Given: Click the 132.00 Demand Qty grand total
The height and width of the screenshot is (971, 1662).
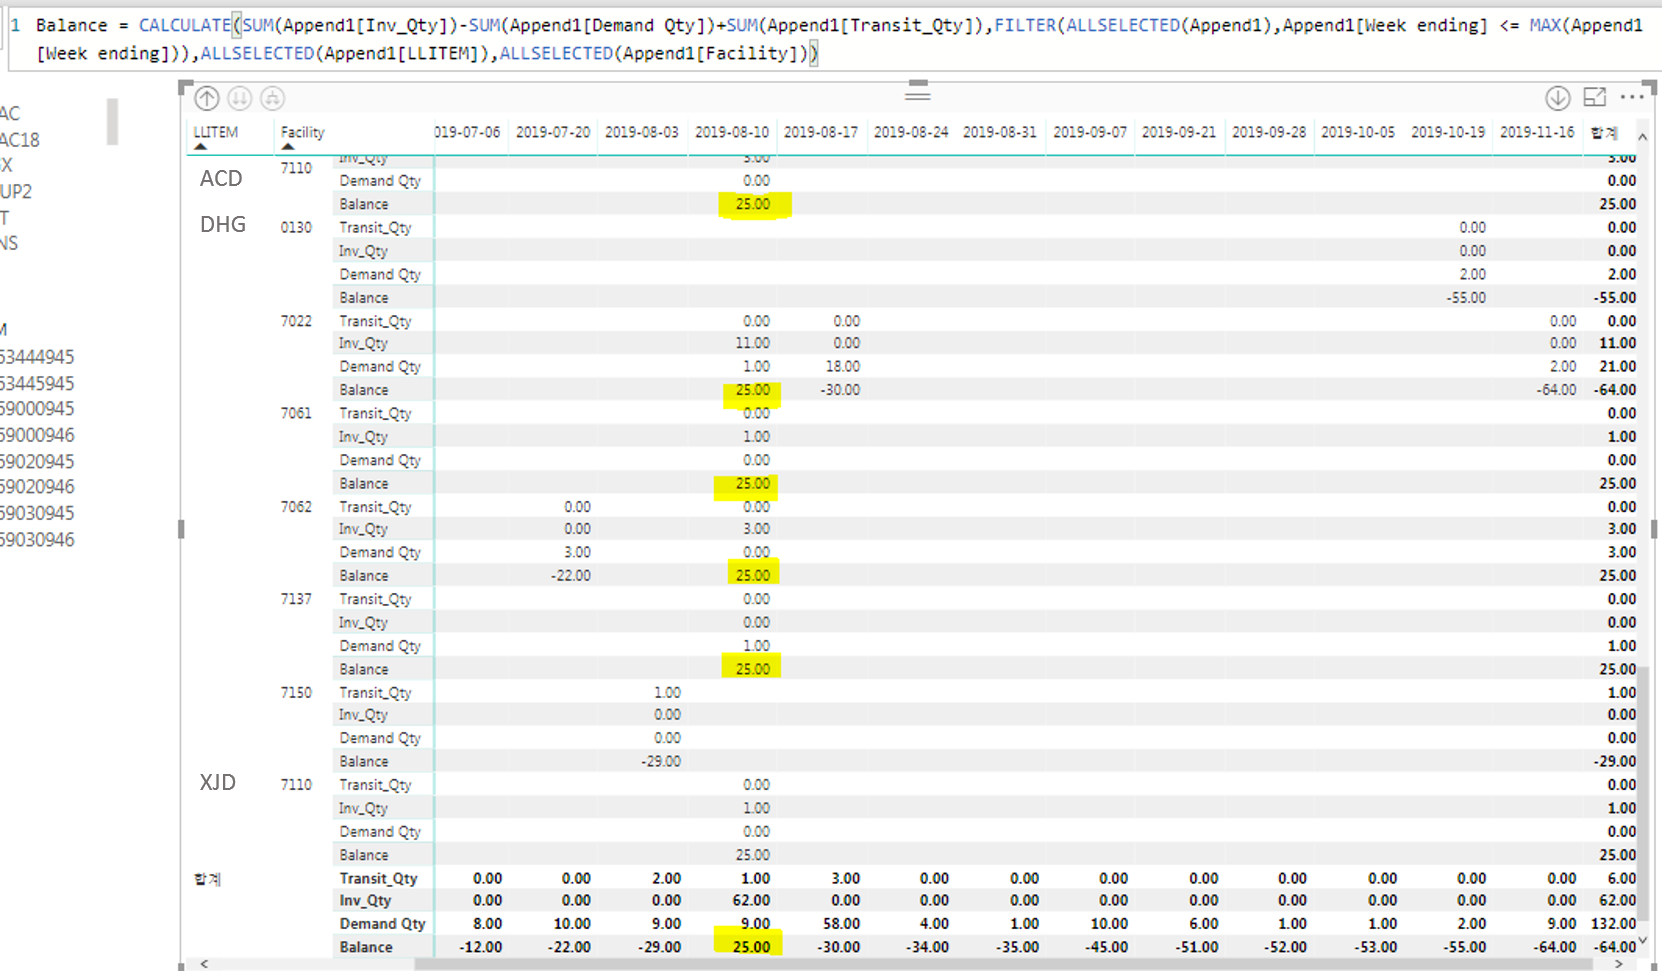Looking at the screenshot, I should point(1614,924).
